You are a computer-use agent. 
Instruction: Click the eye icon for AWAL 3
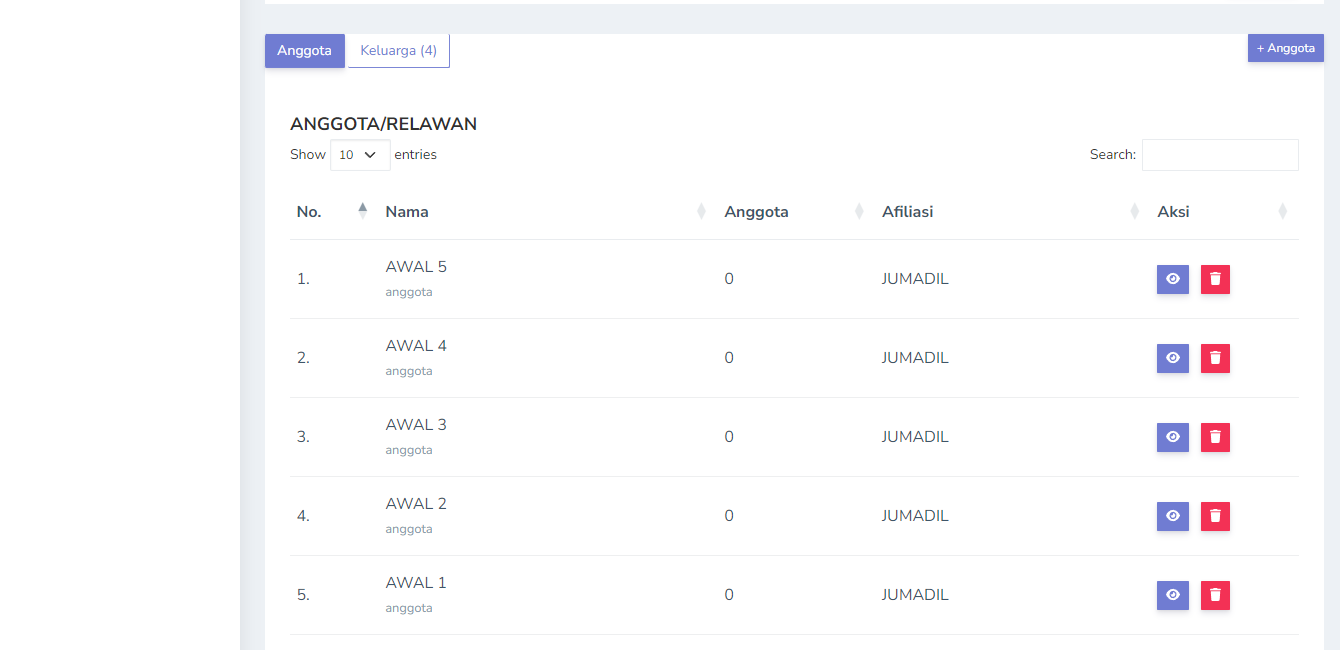point(1172,437)
